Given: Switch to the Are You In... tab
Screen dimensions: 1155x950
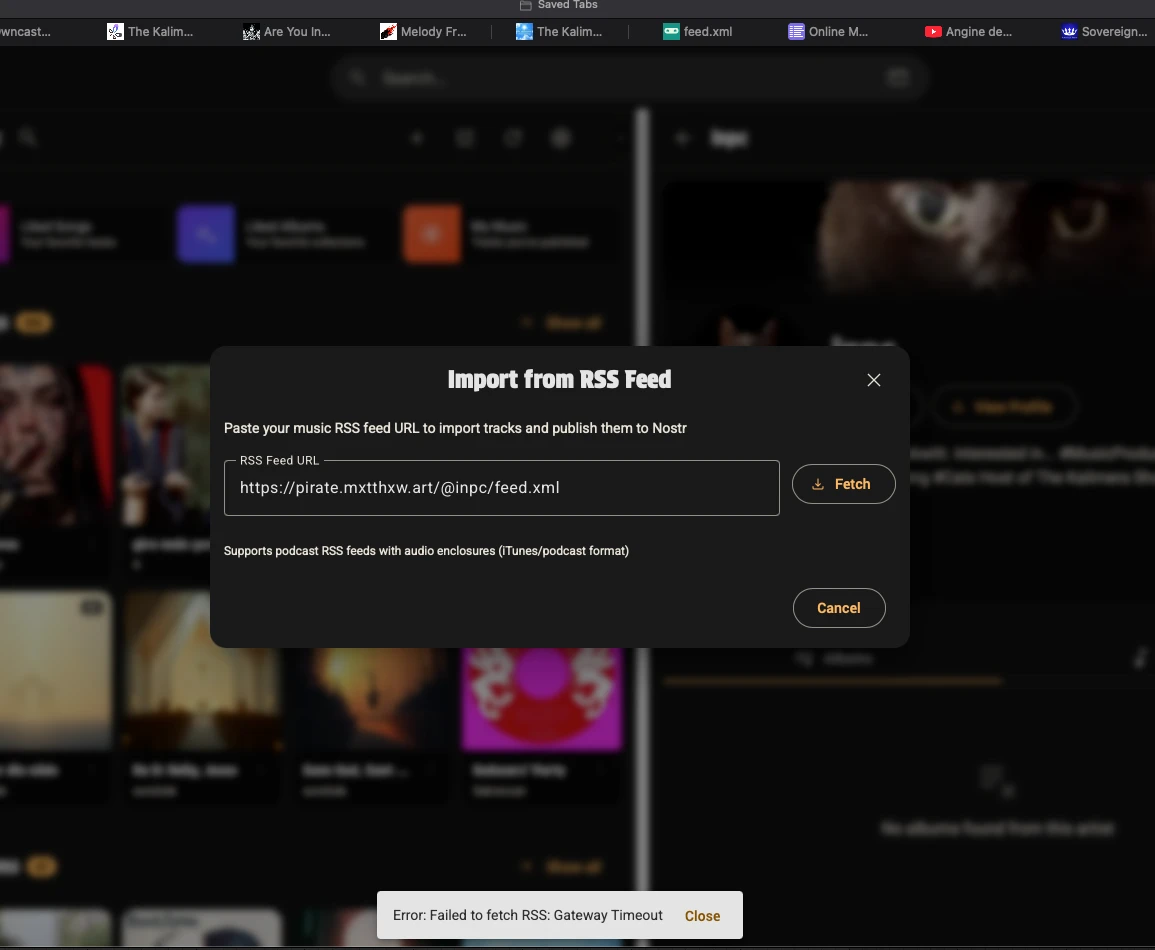Looking at the screenshot, I should [287, 32].
